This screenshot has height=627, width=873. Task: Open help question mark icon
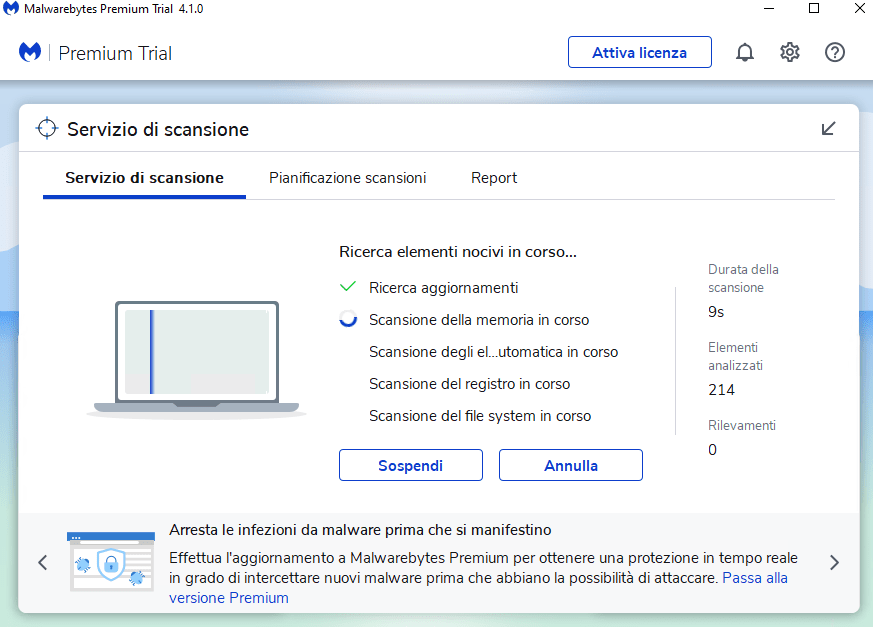pyautogui.click(x=835, y=52)
